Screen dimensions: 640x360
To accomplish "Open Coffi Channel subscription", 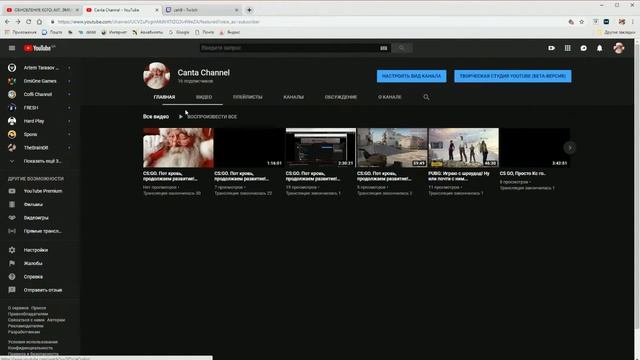I will point(39,94).
